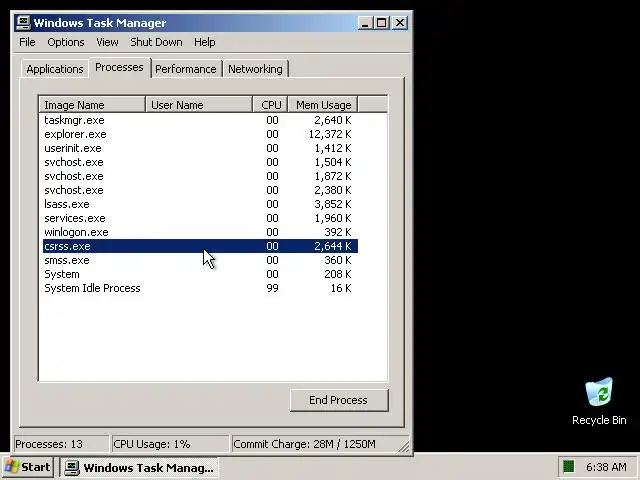Minimize the Task Manager window
The image size is (640, 480).
coord(365,23)
